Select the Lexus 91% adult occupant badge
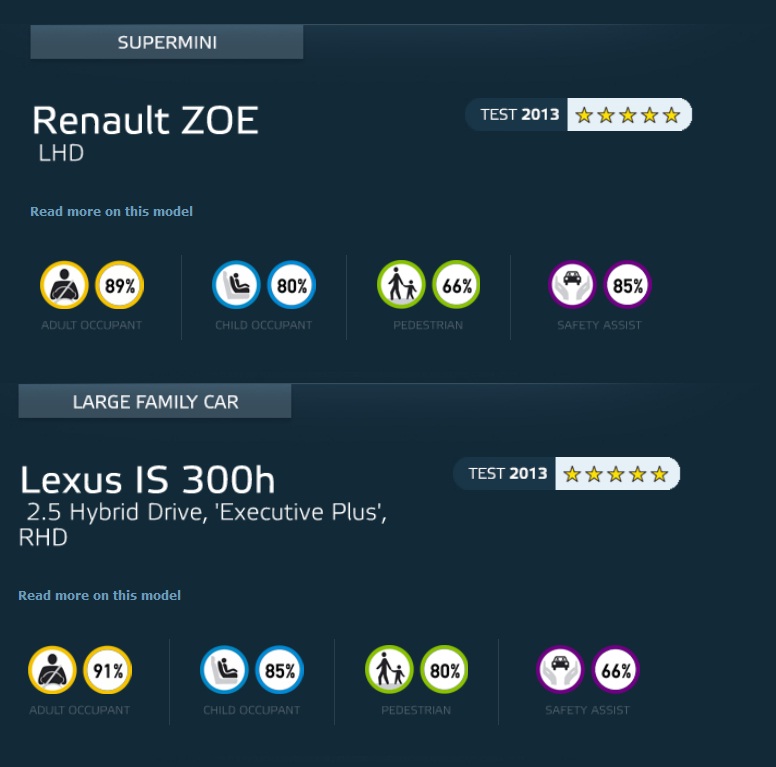The image size is (776, 767). tap(107, 670)
